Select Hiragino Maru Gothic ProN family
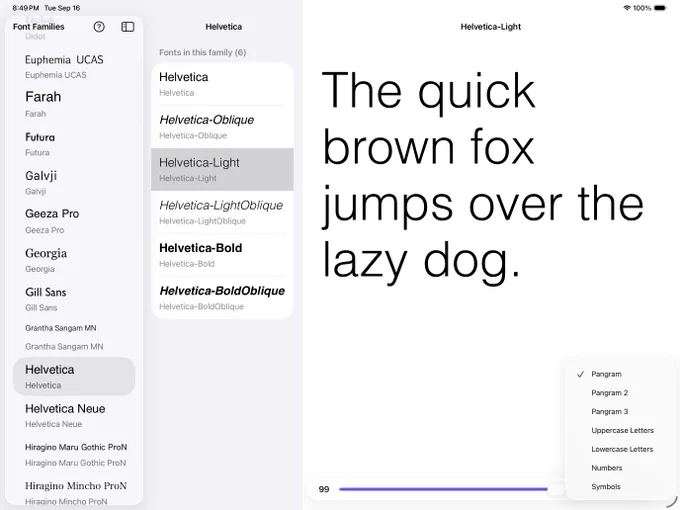Image resolution: width=680 pixels, height=510 pixels. point(74,454)
